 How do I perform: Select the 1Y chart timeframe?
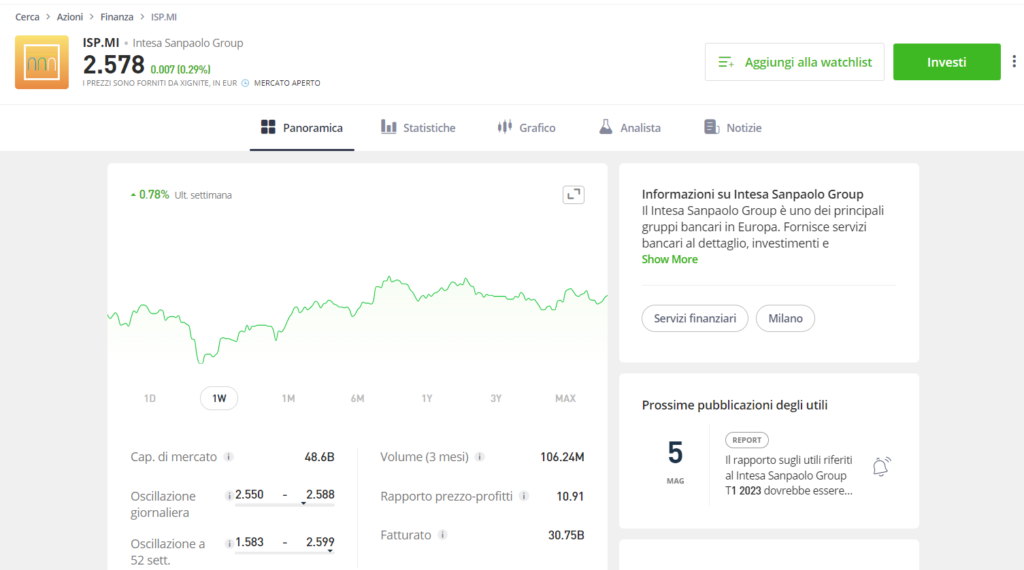click(426, 398)
